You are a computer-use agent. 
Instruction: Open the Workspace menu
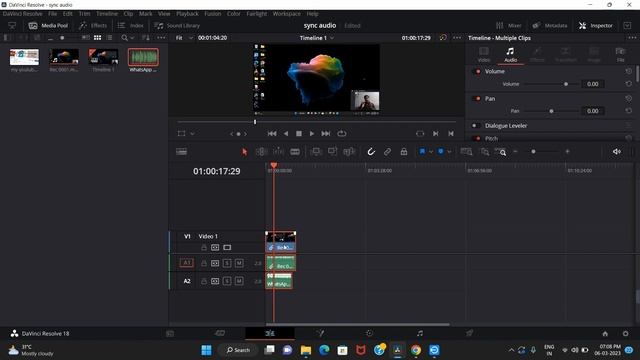(x=286, y=14)
